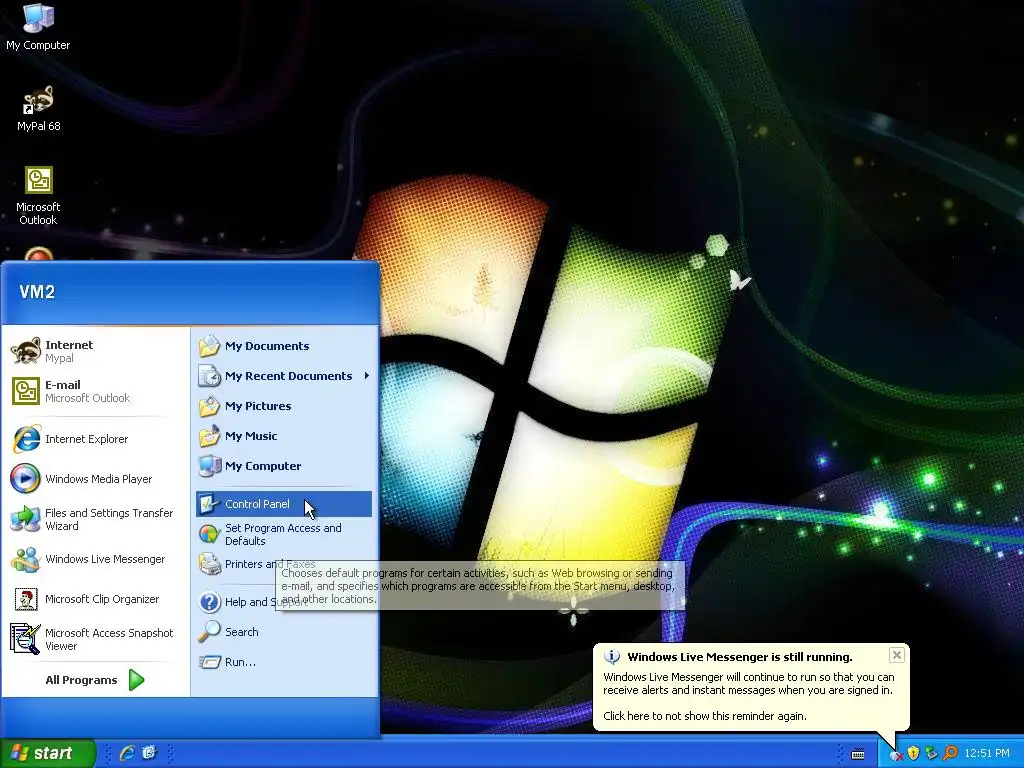Launch Internet Explorer from Quick Launch bar
This screenshot has height=768, width=1024.
(127, 753)
